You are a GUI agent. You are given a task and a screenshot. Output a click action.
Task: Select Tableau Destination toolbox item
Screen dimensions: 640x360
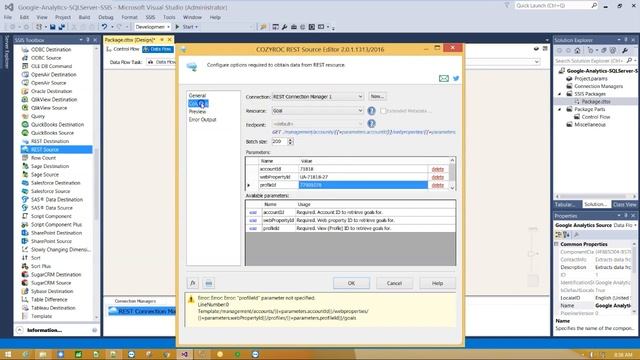[53, 308]
